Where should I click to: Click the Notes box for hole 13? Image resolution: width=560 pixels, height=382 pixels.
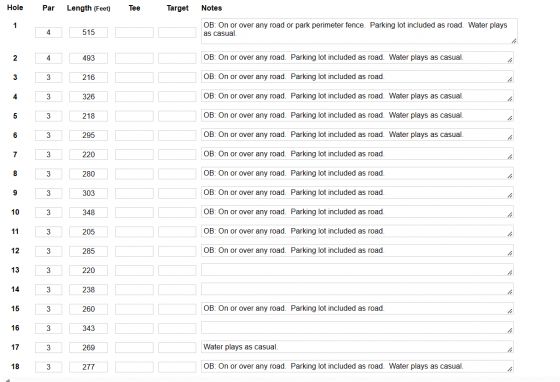(x=357, y=270)
